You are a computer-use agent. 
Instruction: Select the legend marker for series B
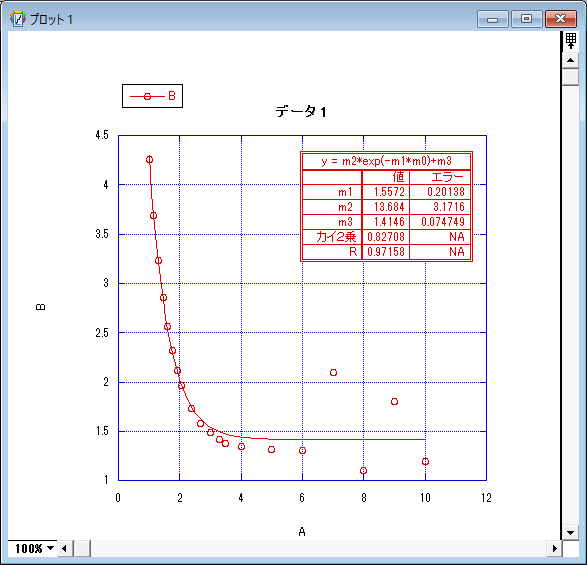pos(147,97)
